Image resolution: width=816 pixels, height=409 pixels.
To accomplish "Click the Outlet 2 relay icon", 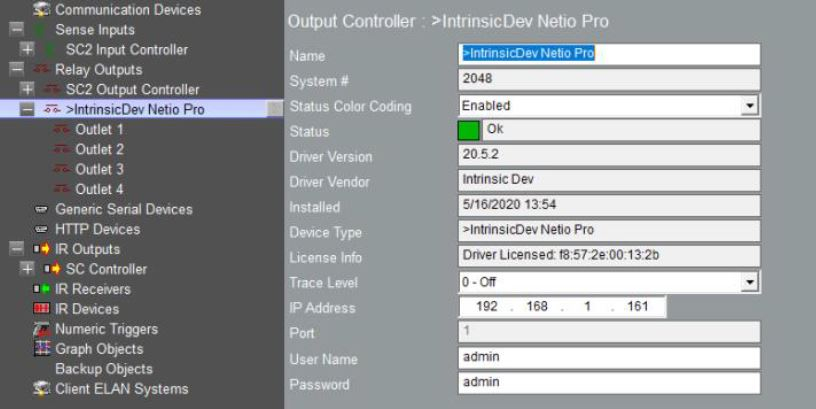I will [62, 149].
